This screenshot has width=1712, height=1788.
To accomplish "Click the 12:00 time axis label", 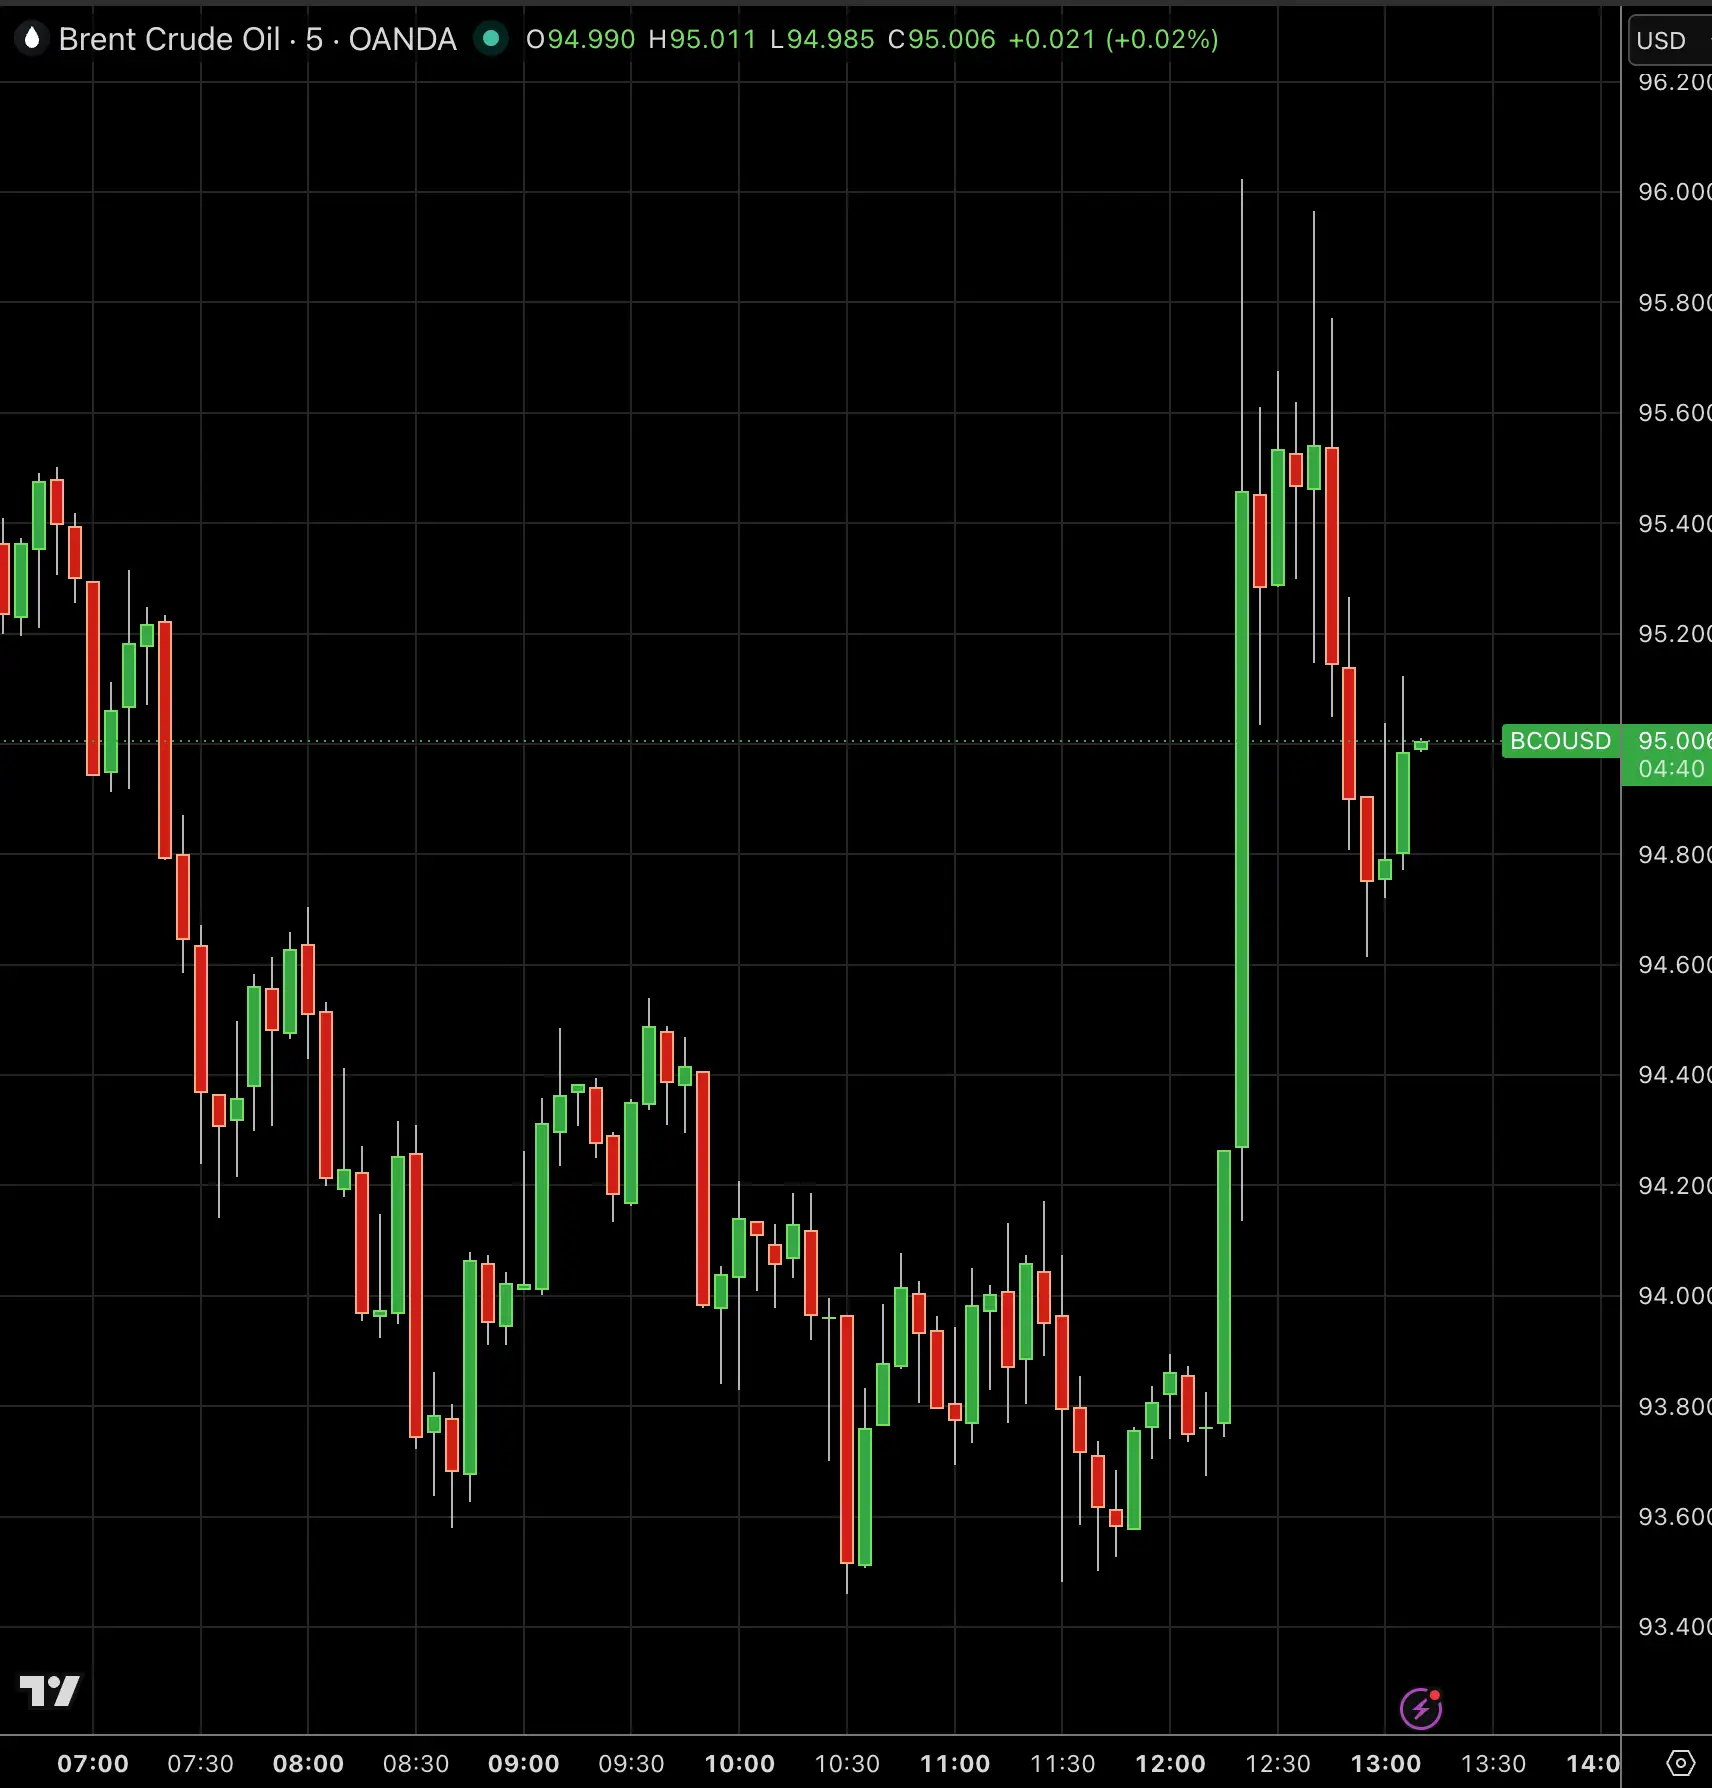I will click(1171, 1763).
